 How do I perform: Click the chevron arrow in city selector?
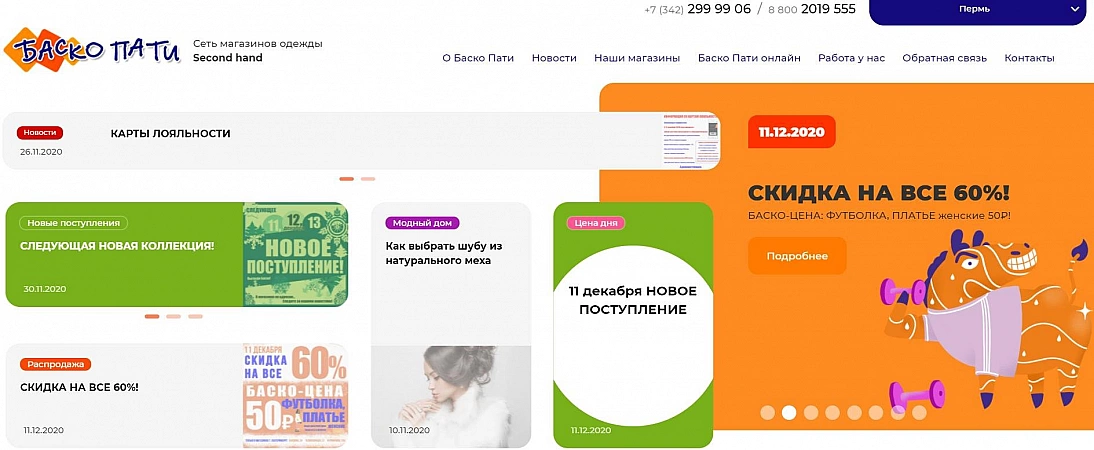coord(1074,10)
